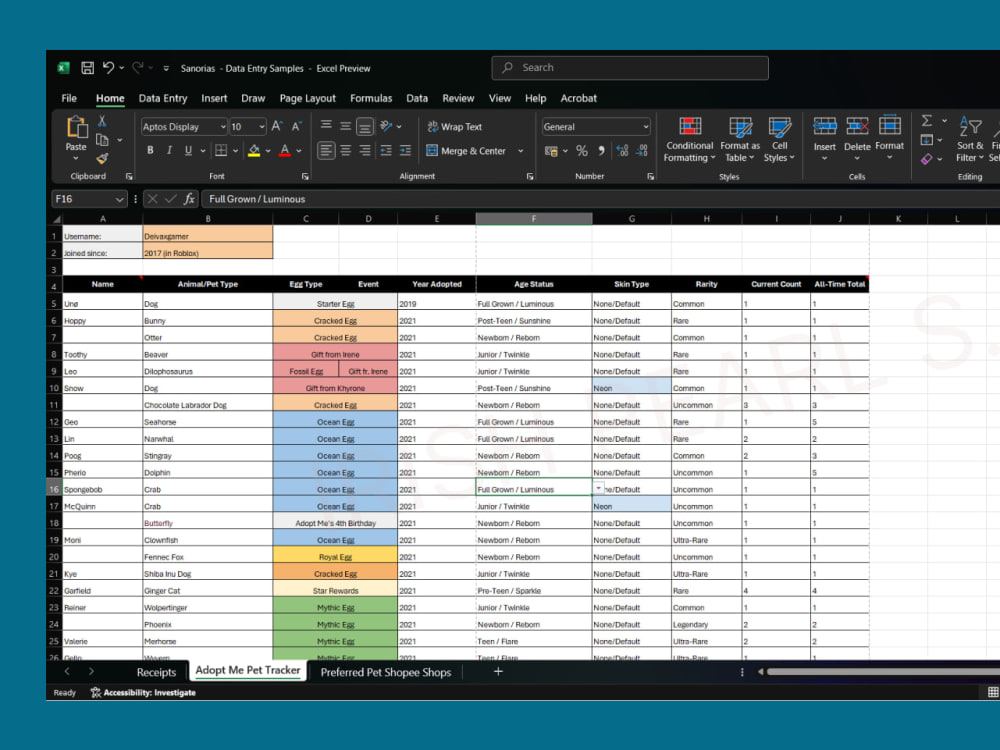
Task: Open the Receipts sheet tab
Action: [156, 672]
